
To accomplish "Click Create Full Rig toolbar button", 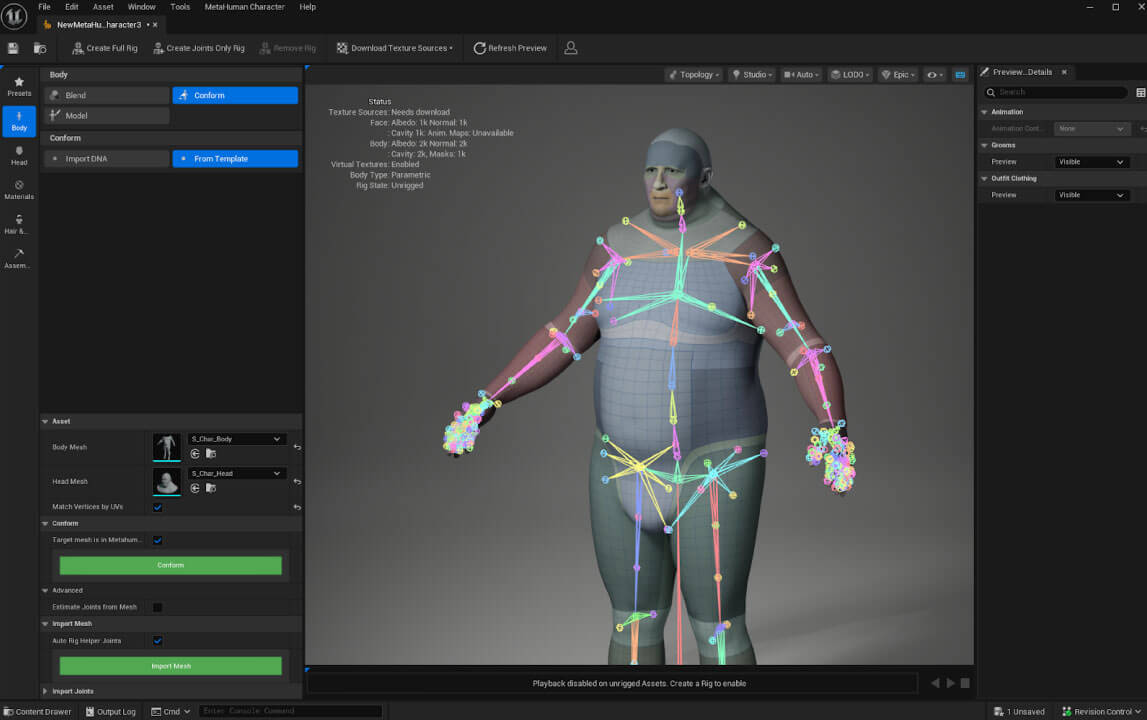I will click(x=105, y=48).
